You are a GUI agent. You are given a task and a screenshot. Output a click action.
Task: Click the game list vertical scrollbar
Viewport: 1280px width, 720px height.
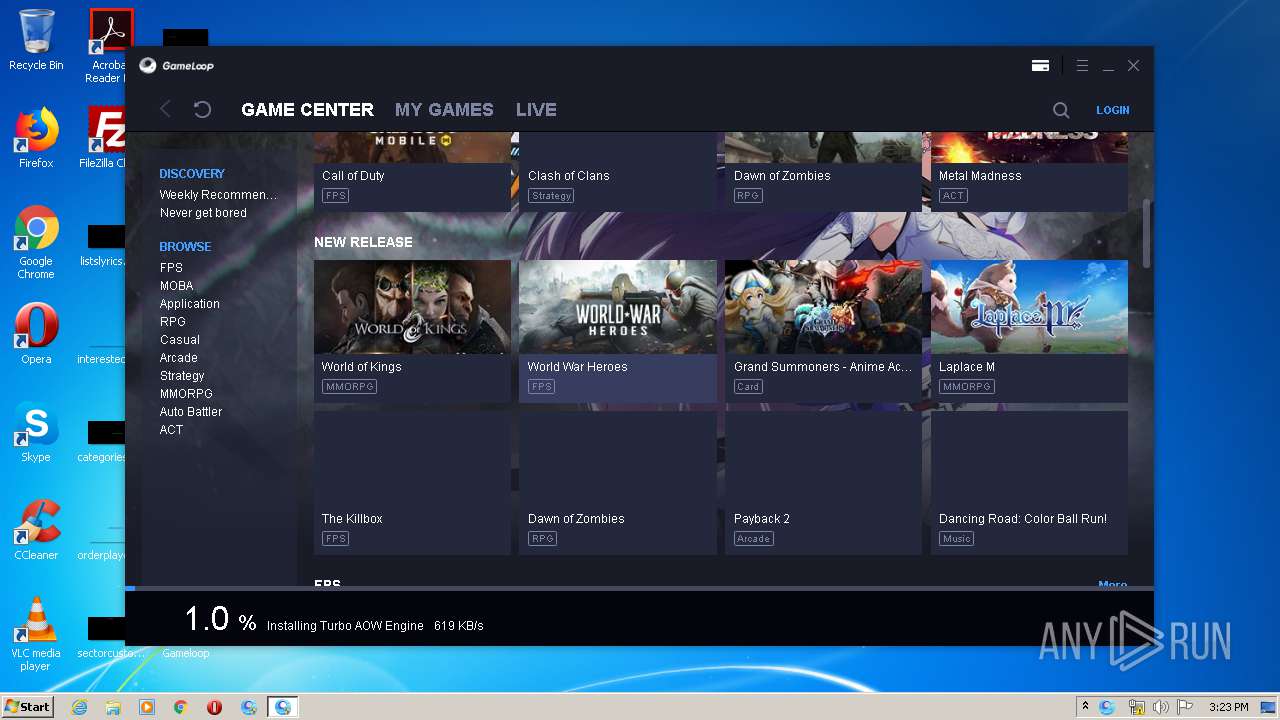tap(1147, 233)
